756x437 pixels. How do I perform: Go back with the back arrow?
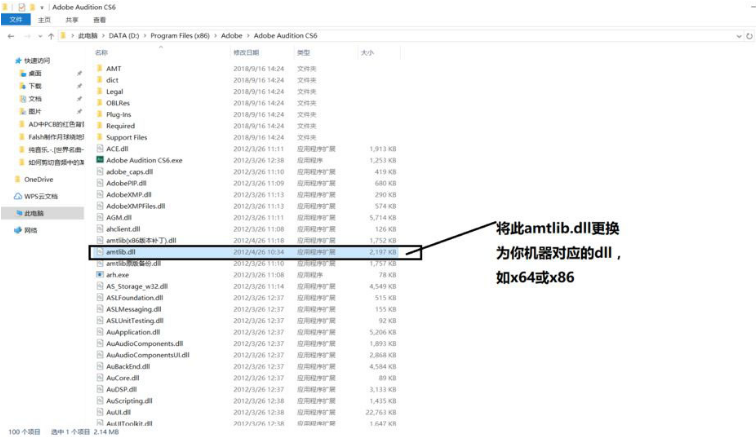click(11, 36)
